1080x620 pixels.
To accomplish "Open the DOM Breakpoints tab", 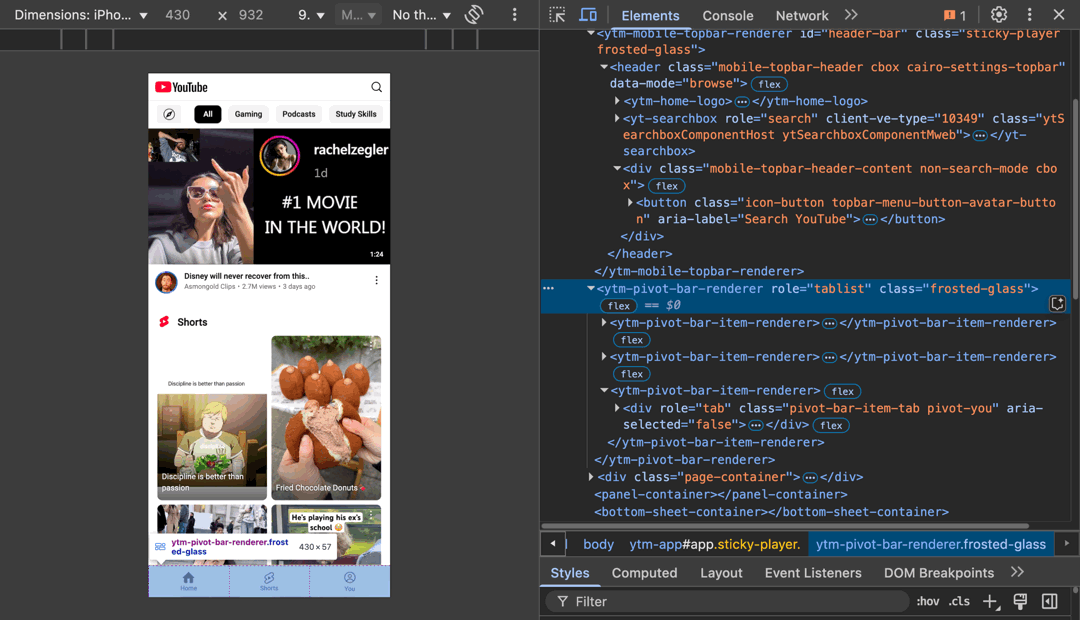I will point(938,572).
